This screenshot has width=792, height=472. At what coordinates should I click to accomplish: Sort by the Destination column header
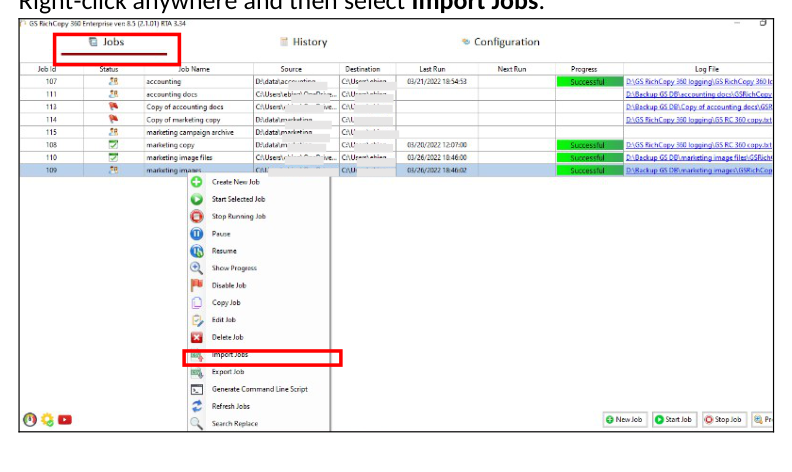click(363, 69)
